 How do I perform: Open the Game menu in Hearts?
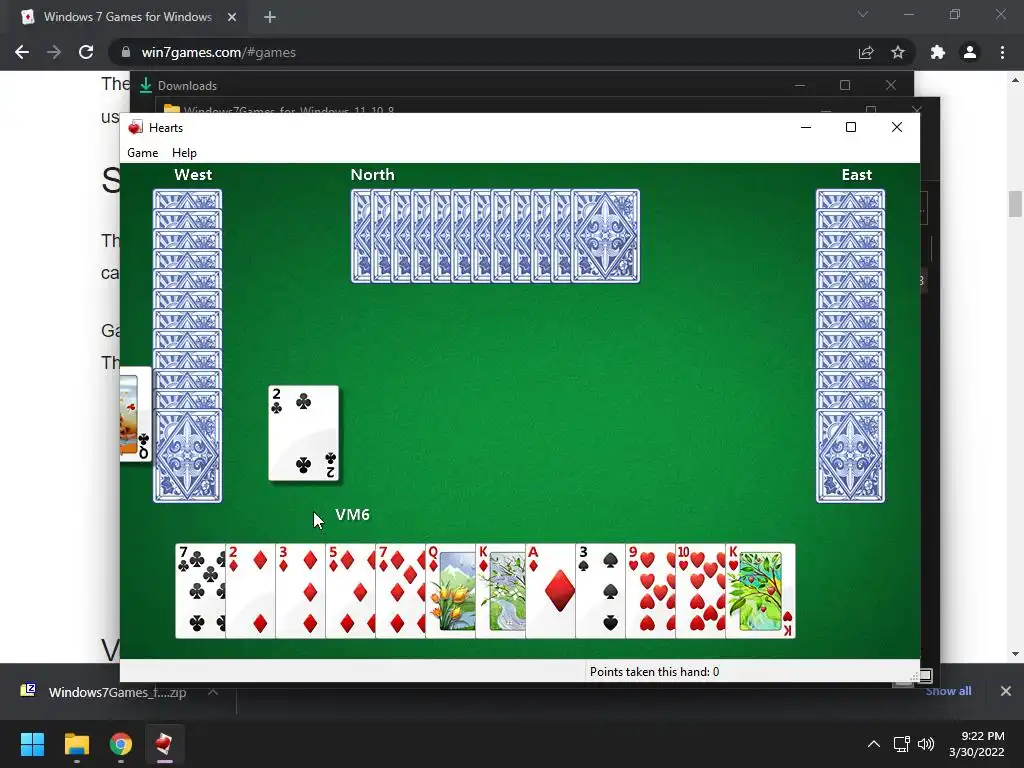142,153
